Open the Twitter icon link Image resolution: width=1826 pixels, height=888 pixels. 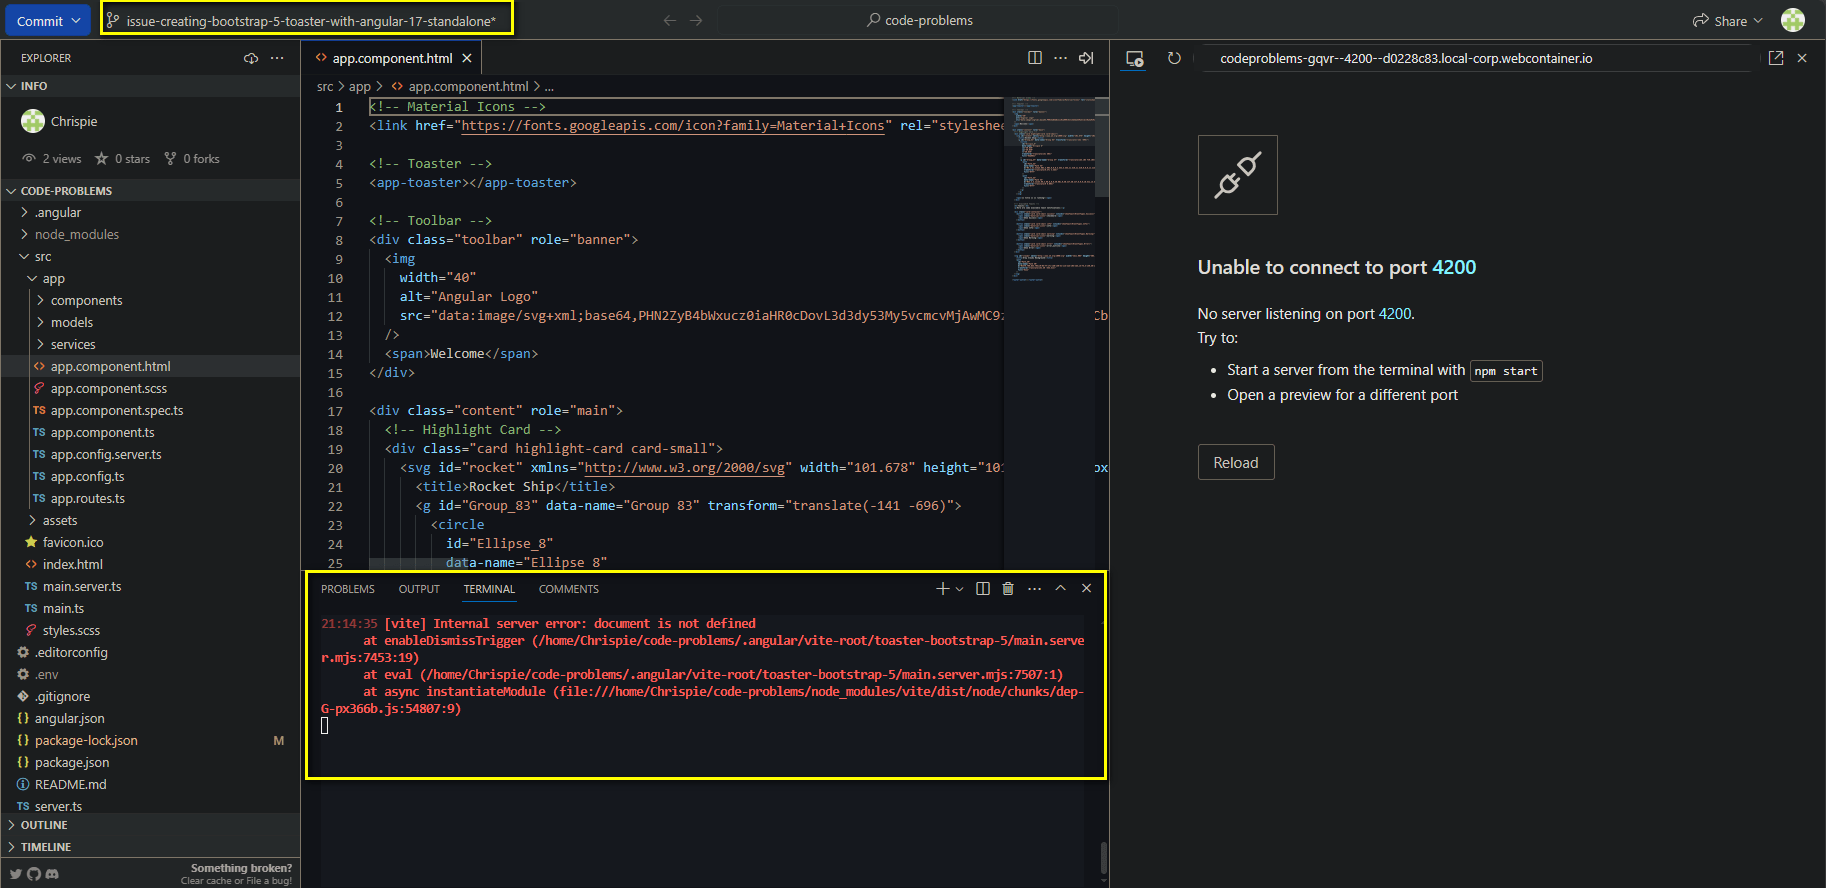(16, 874)
